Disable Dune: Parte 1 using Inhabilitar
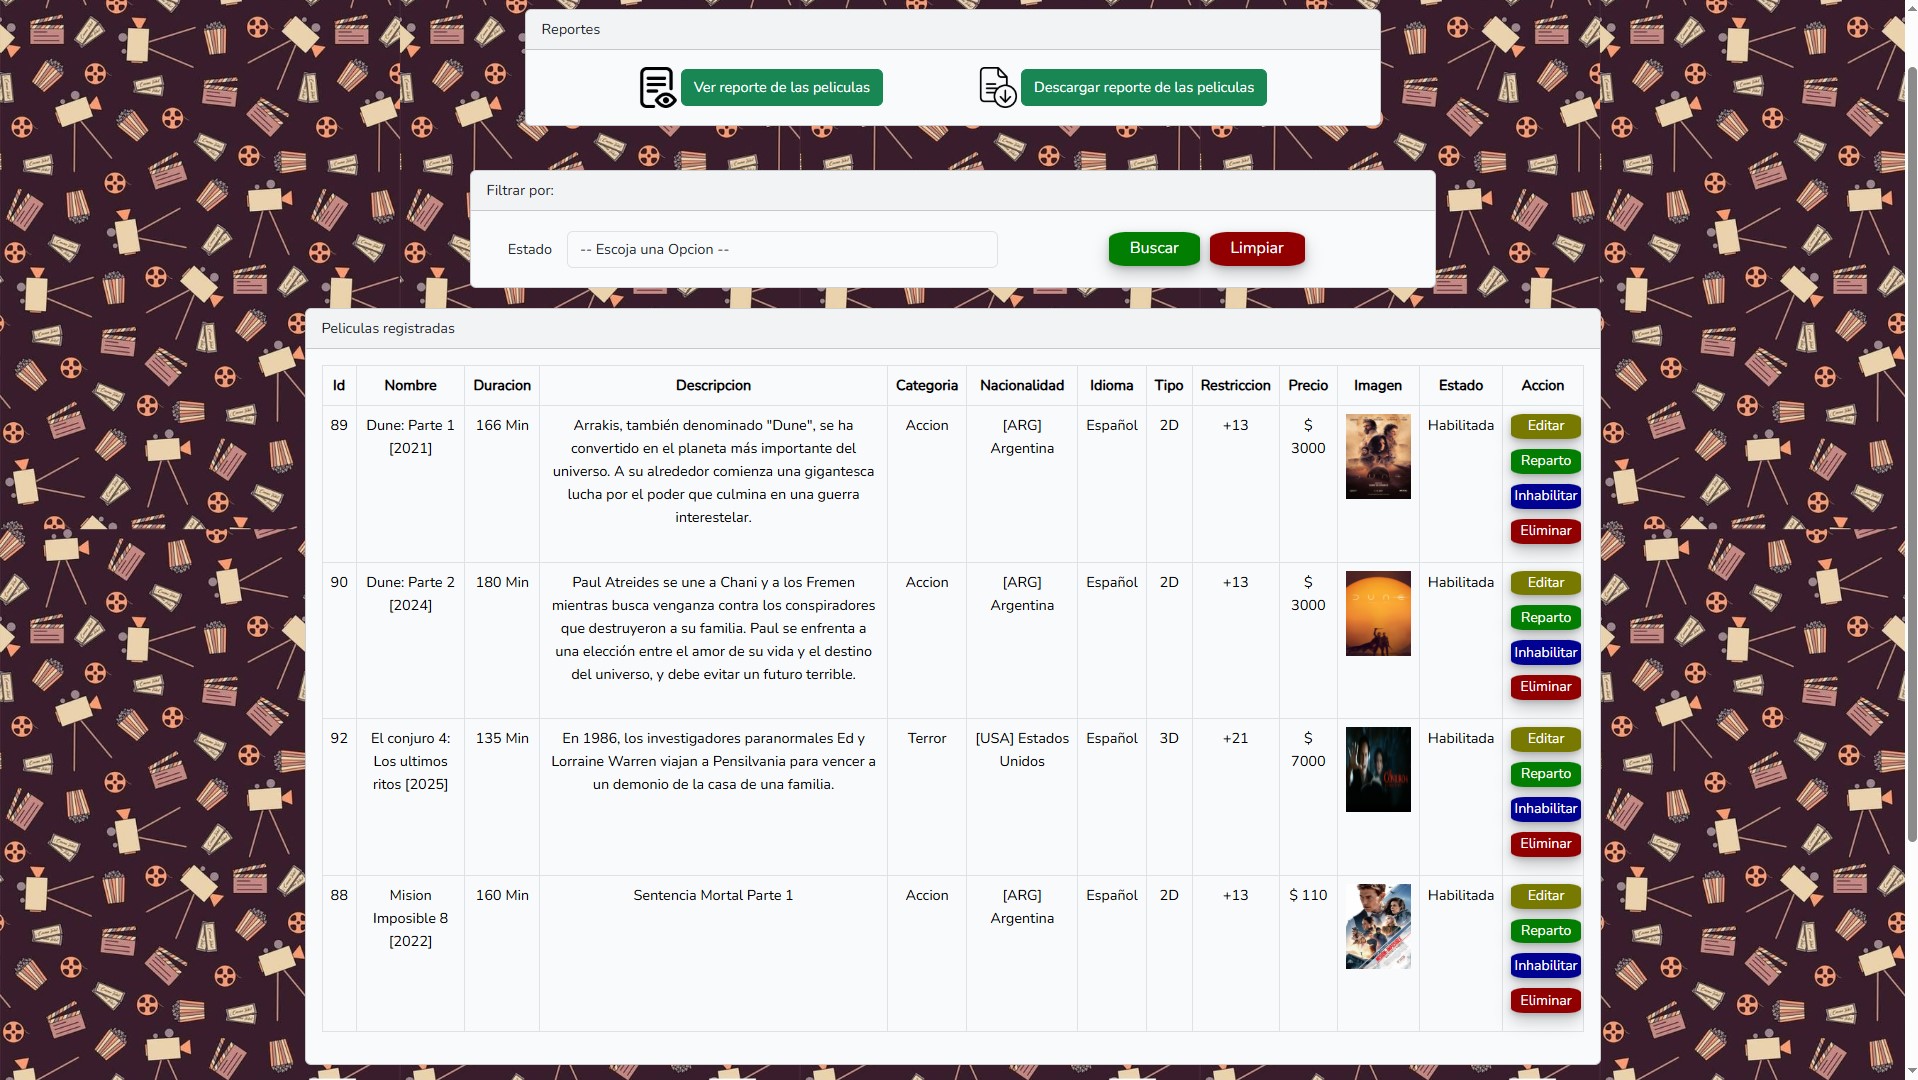This screenshot has width=1918, height=1080. coord(1545,496)
